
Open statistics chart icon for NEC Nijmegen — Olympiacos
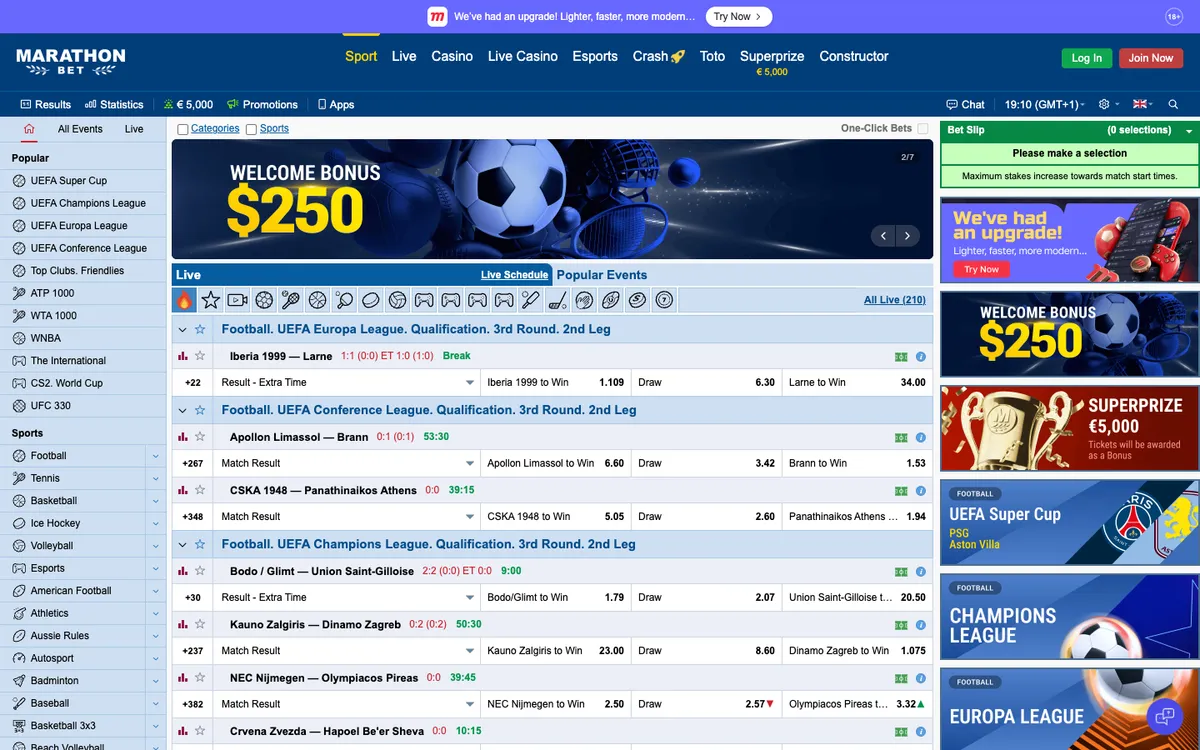click(x=183, y=678)
